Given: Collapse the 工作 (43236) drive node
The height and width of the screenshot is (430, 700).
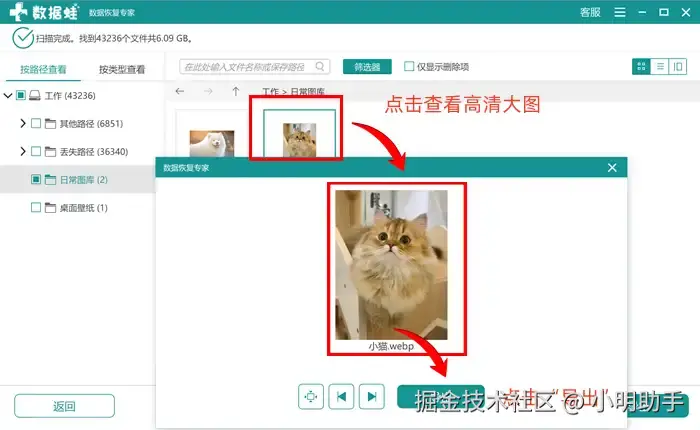Looking at the screenshot, I should 8,96.
